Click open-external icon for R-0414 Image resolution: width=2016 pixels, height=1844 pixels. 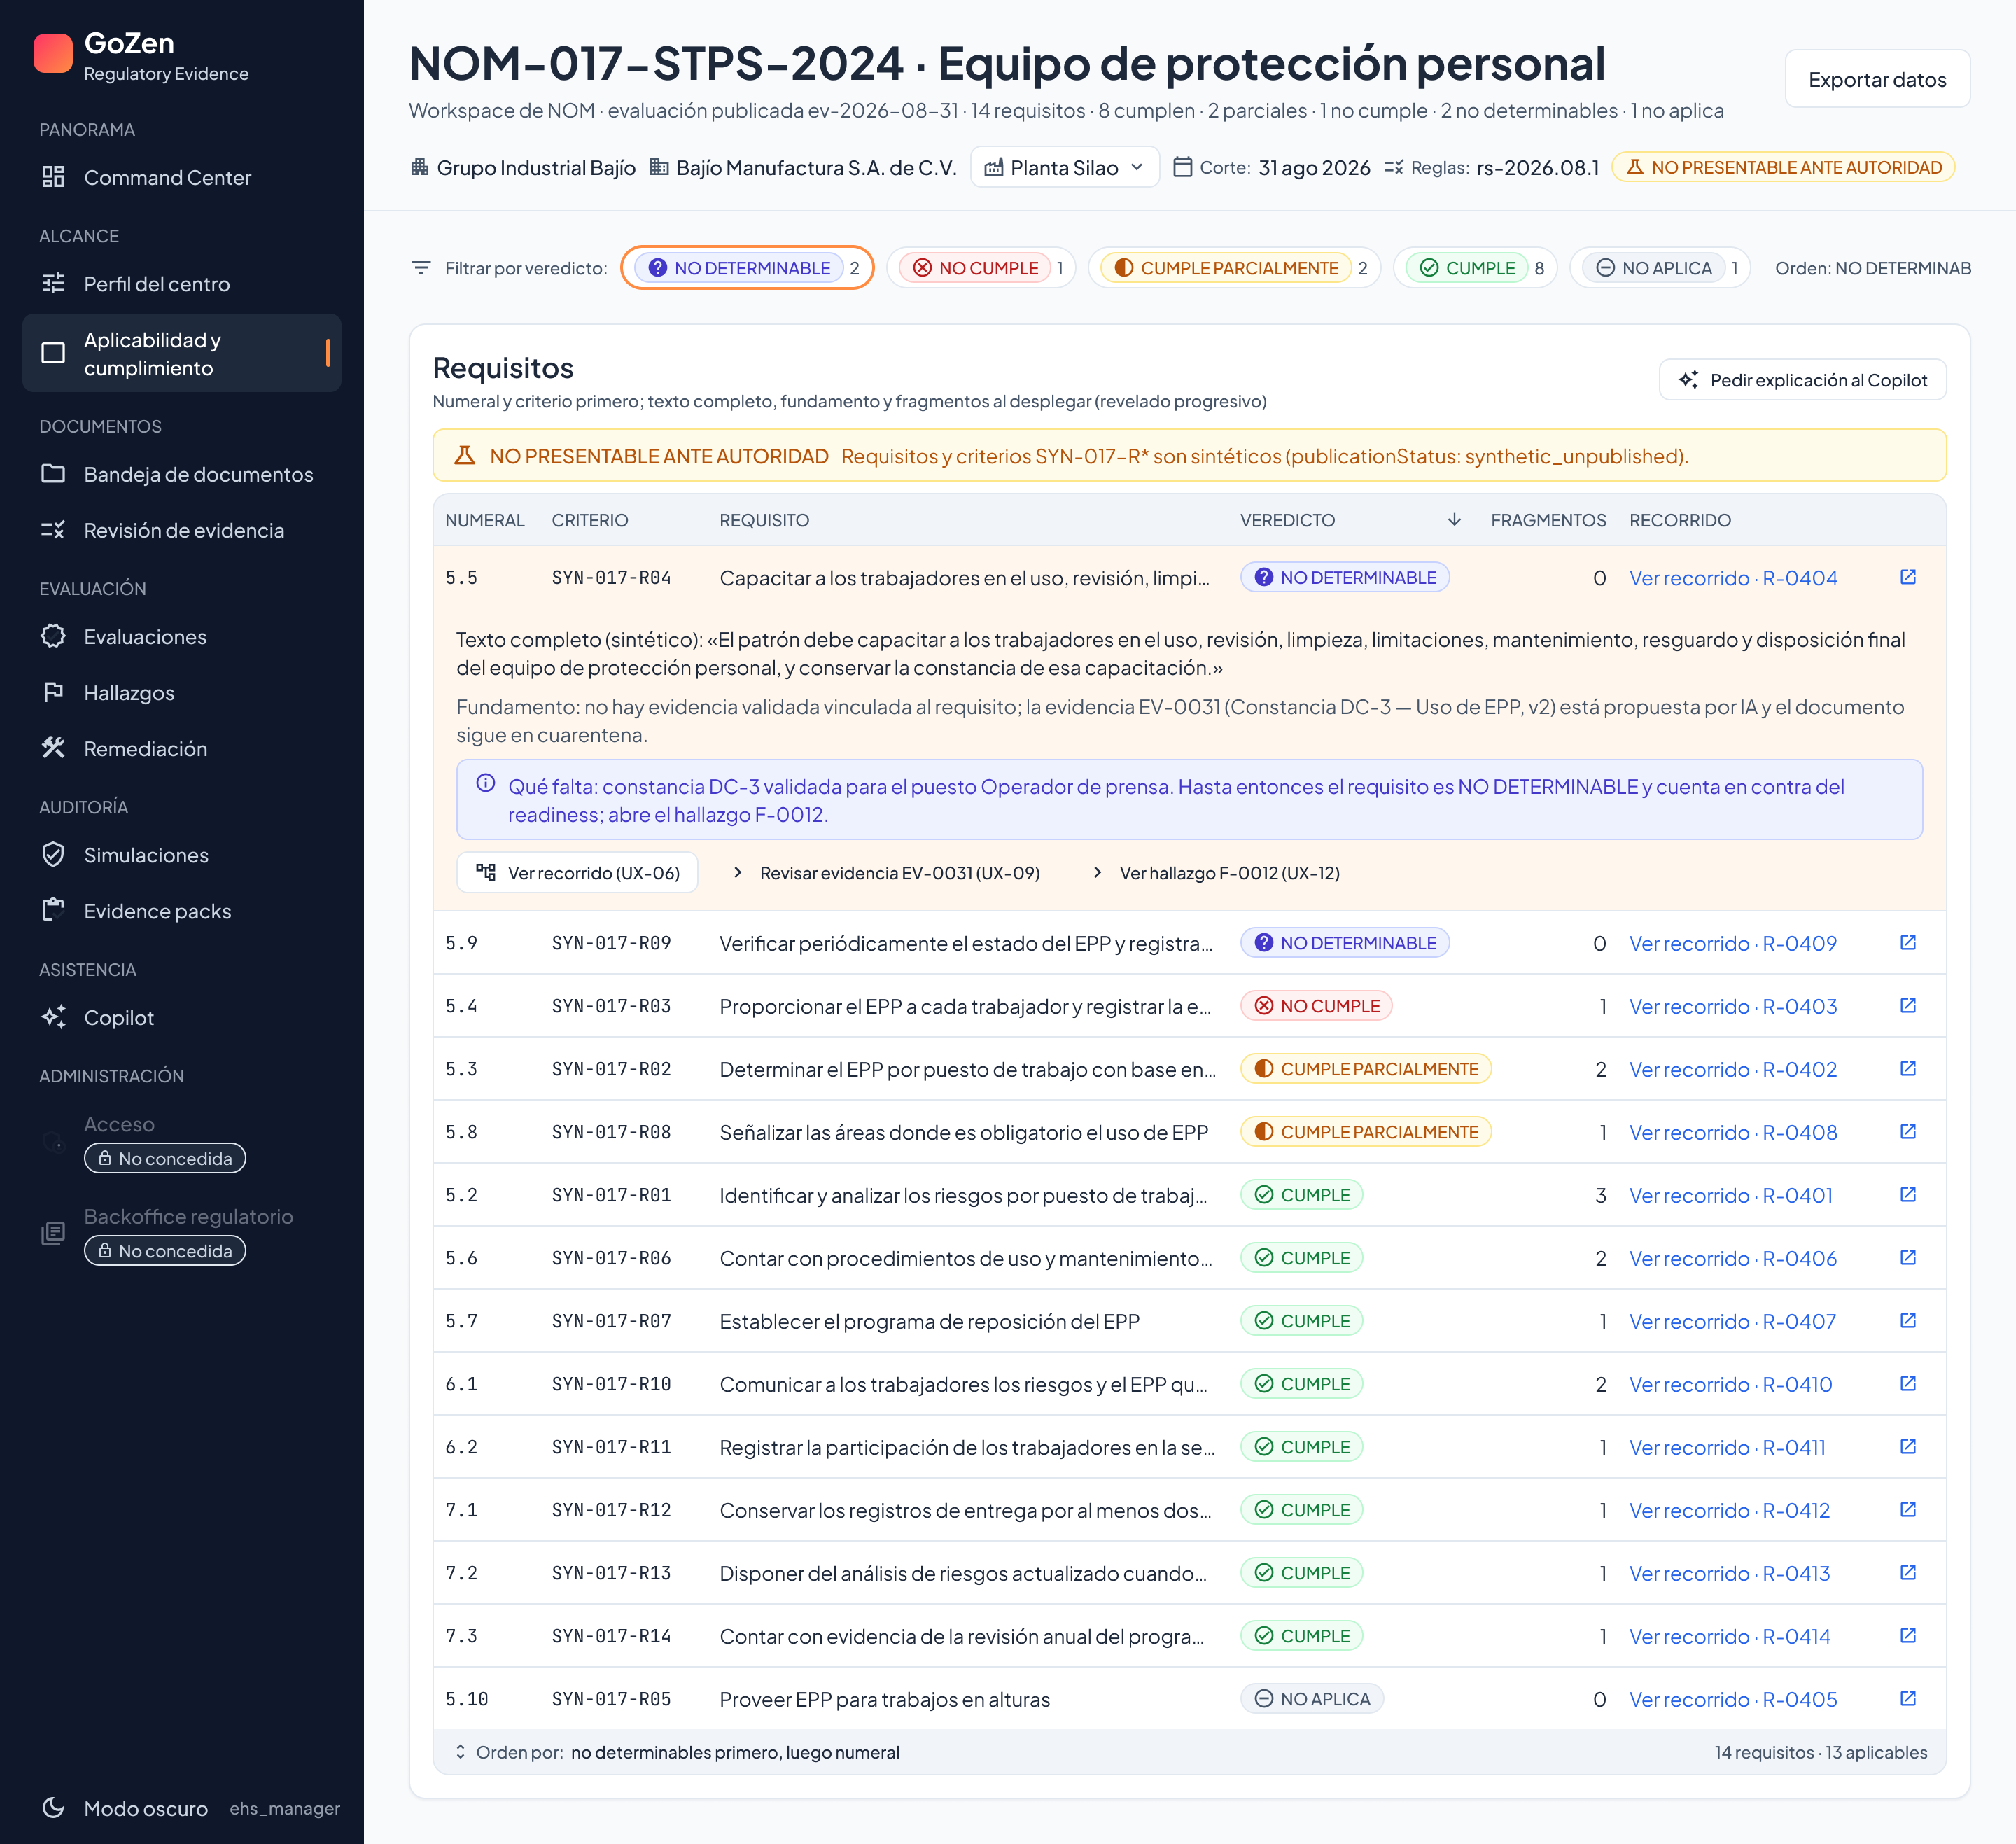point(1907,1635)
